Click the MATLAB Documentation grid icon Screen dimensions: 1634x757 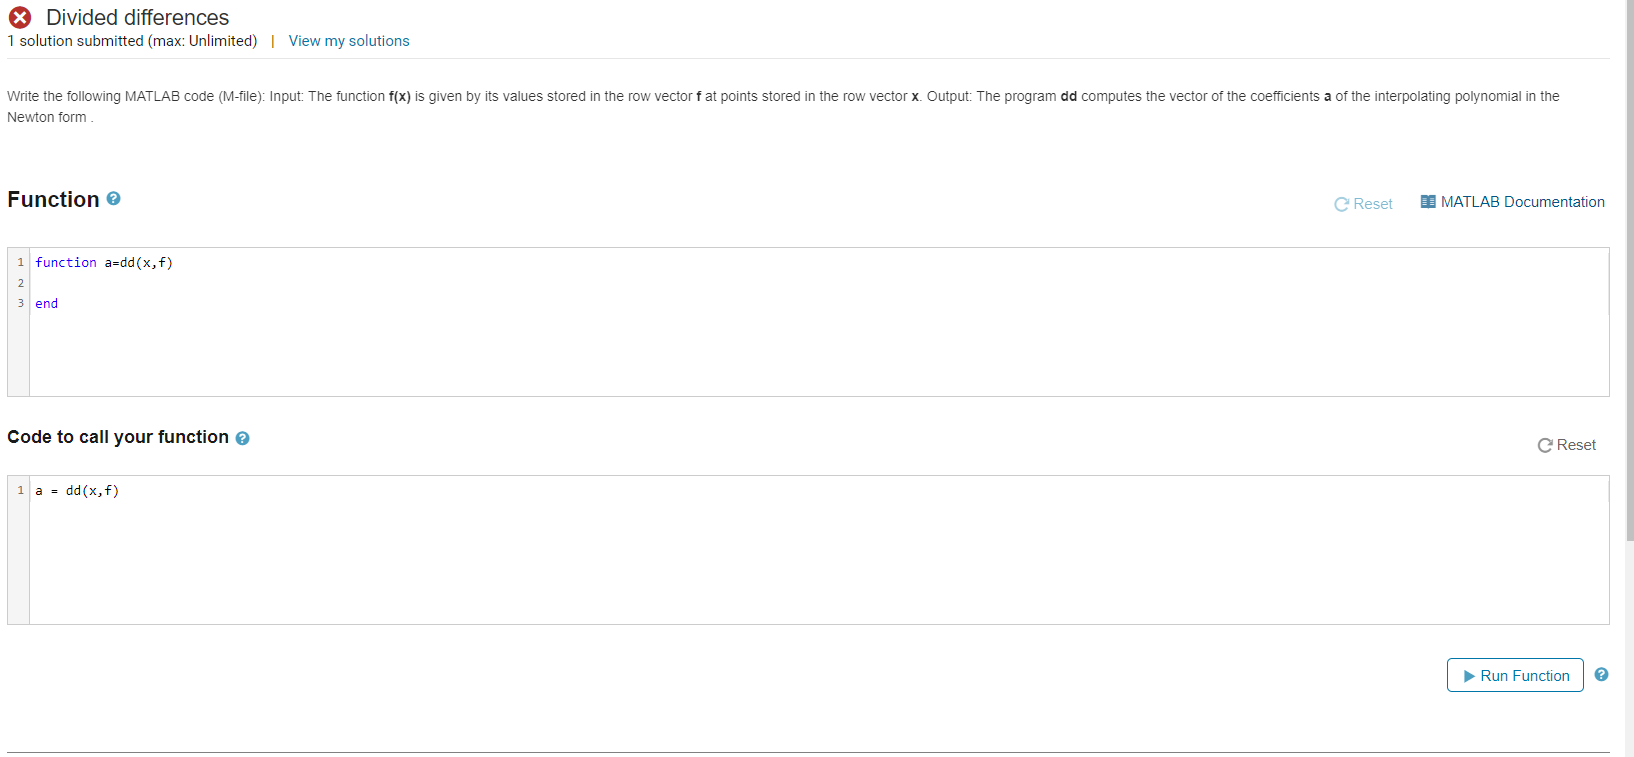1429,201
